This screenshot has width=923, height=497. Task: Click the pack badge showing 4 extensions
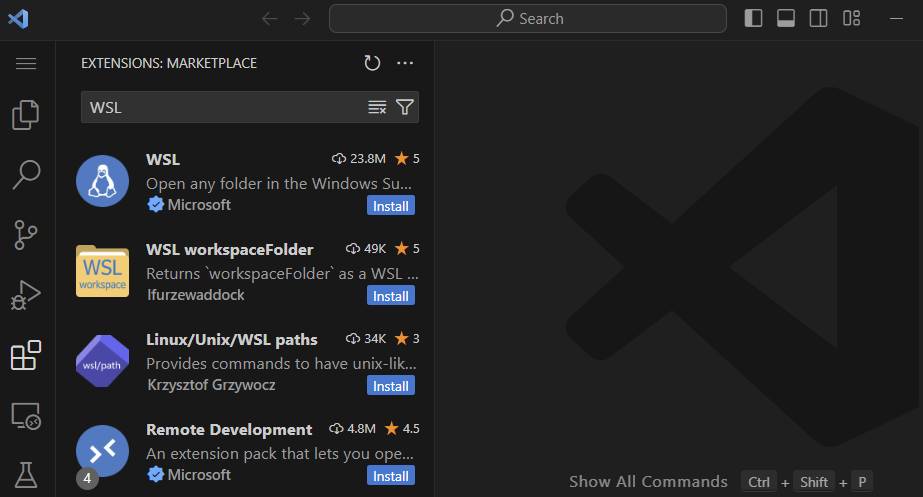coord(87,478)
